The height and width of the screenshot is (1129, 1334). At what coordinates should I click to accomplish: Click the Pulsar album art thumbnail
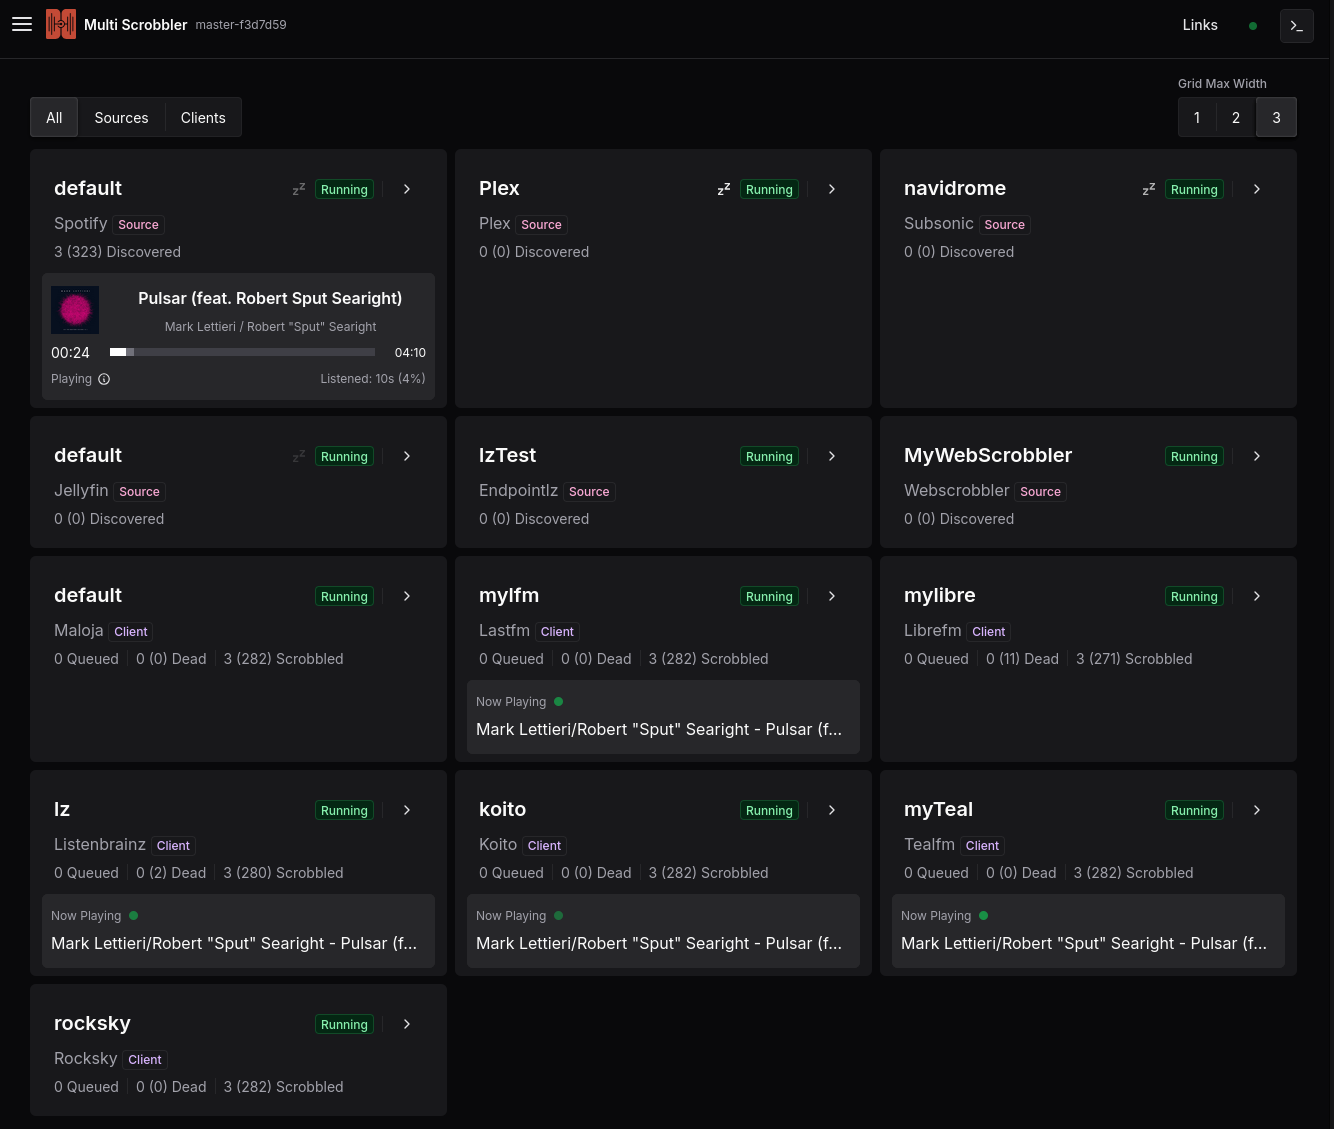[75, 309]
